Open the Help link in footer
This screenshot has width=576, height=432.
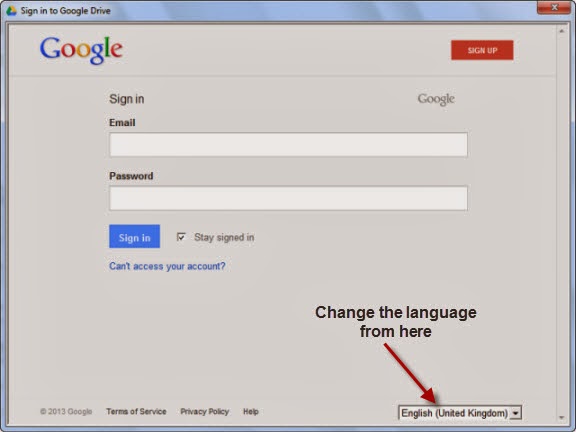[x=251, y=411]
